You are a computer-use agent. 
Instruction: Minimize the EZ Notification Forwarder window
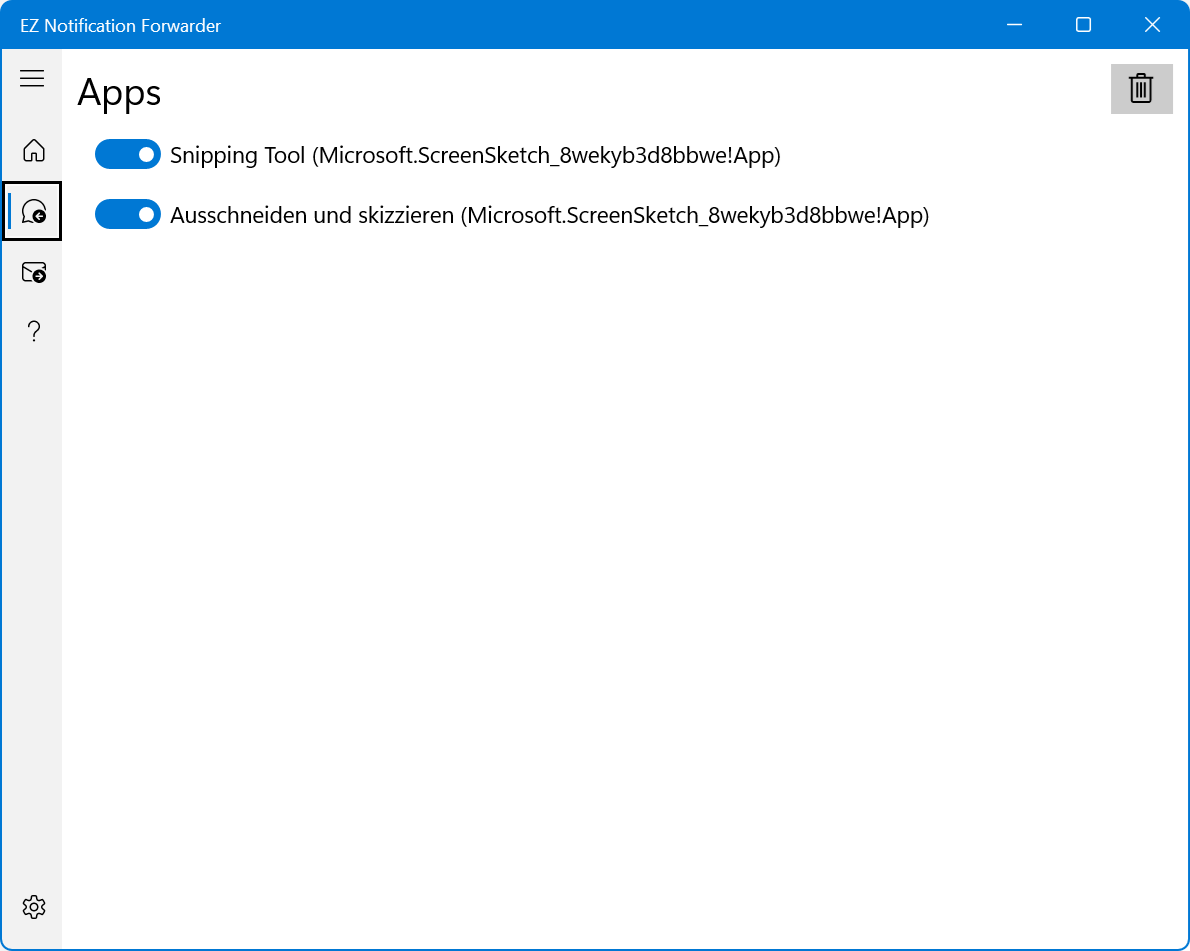tap(1014, 25)
